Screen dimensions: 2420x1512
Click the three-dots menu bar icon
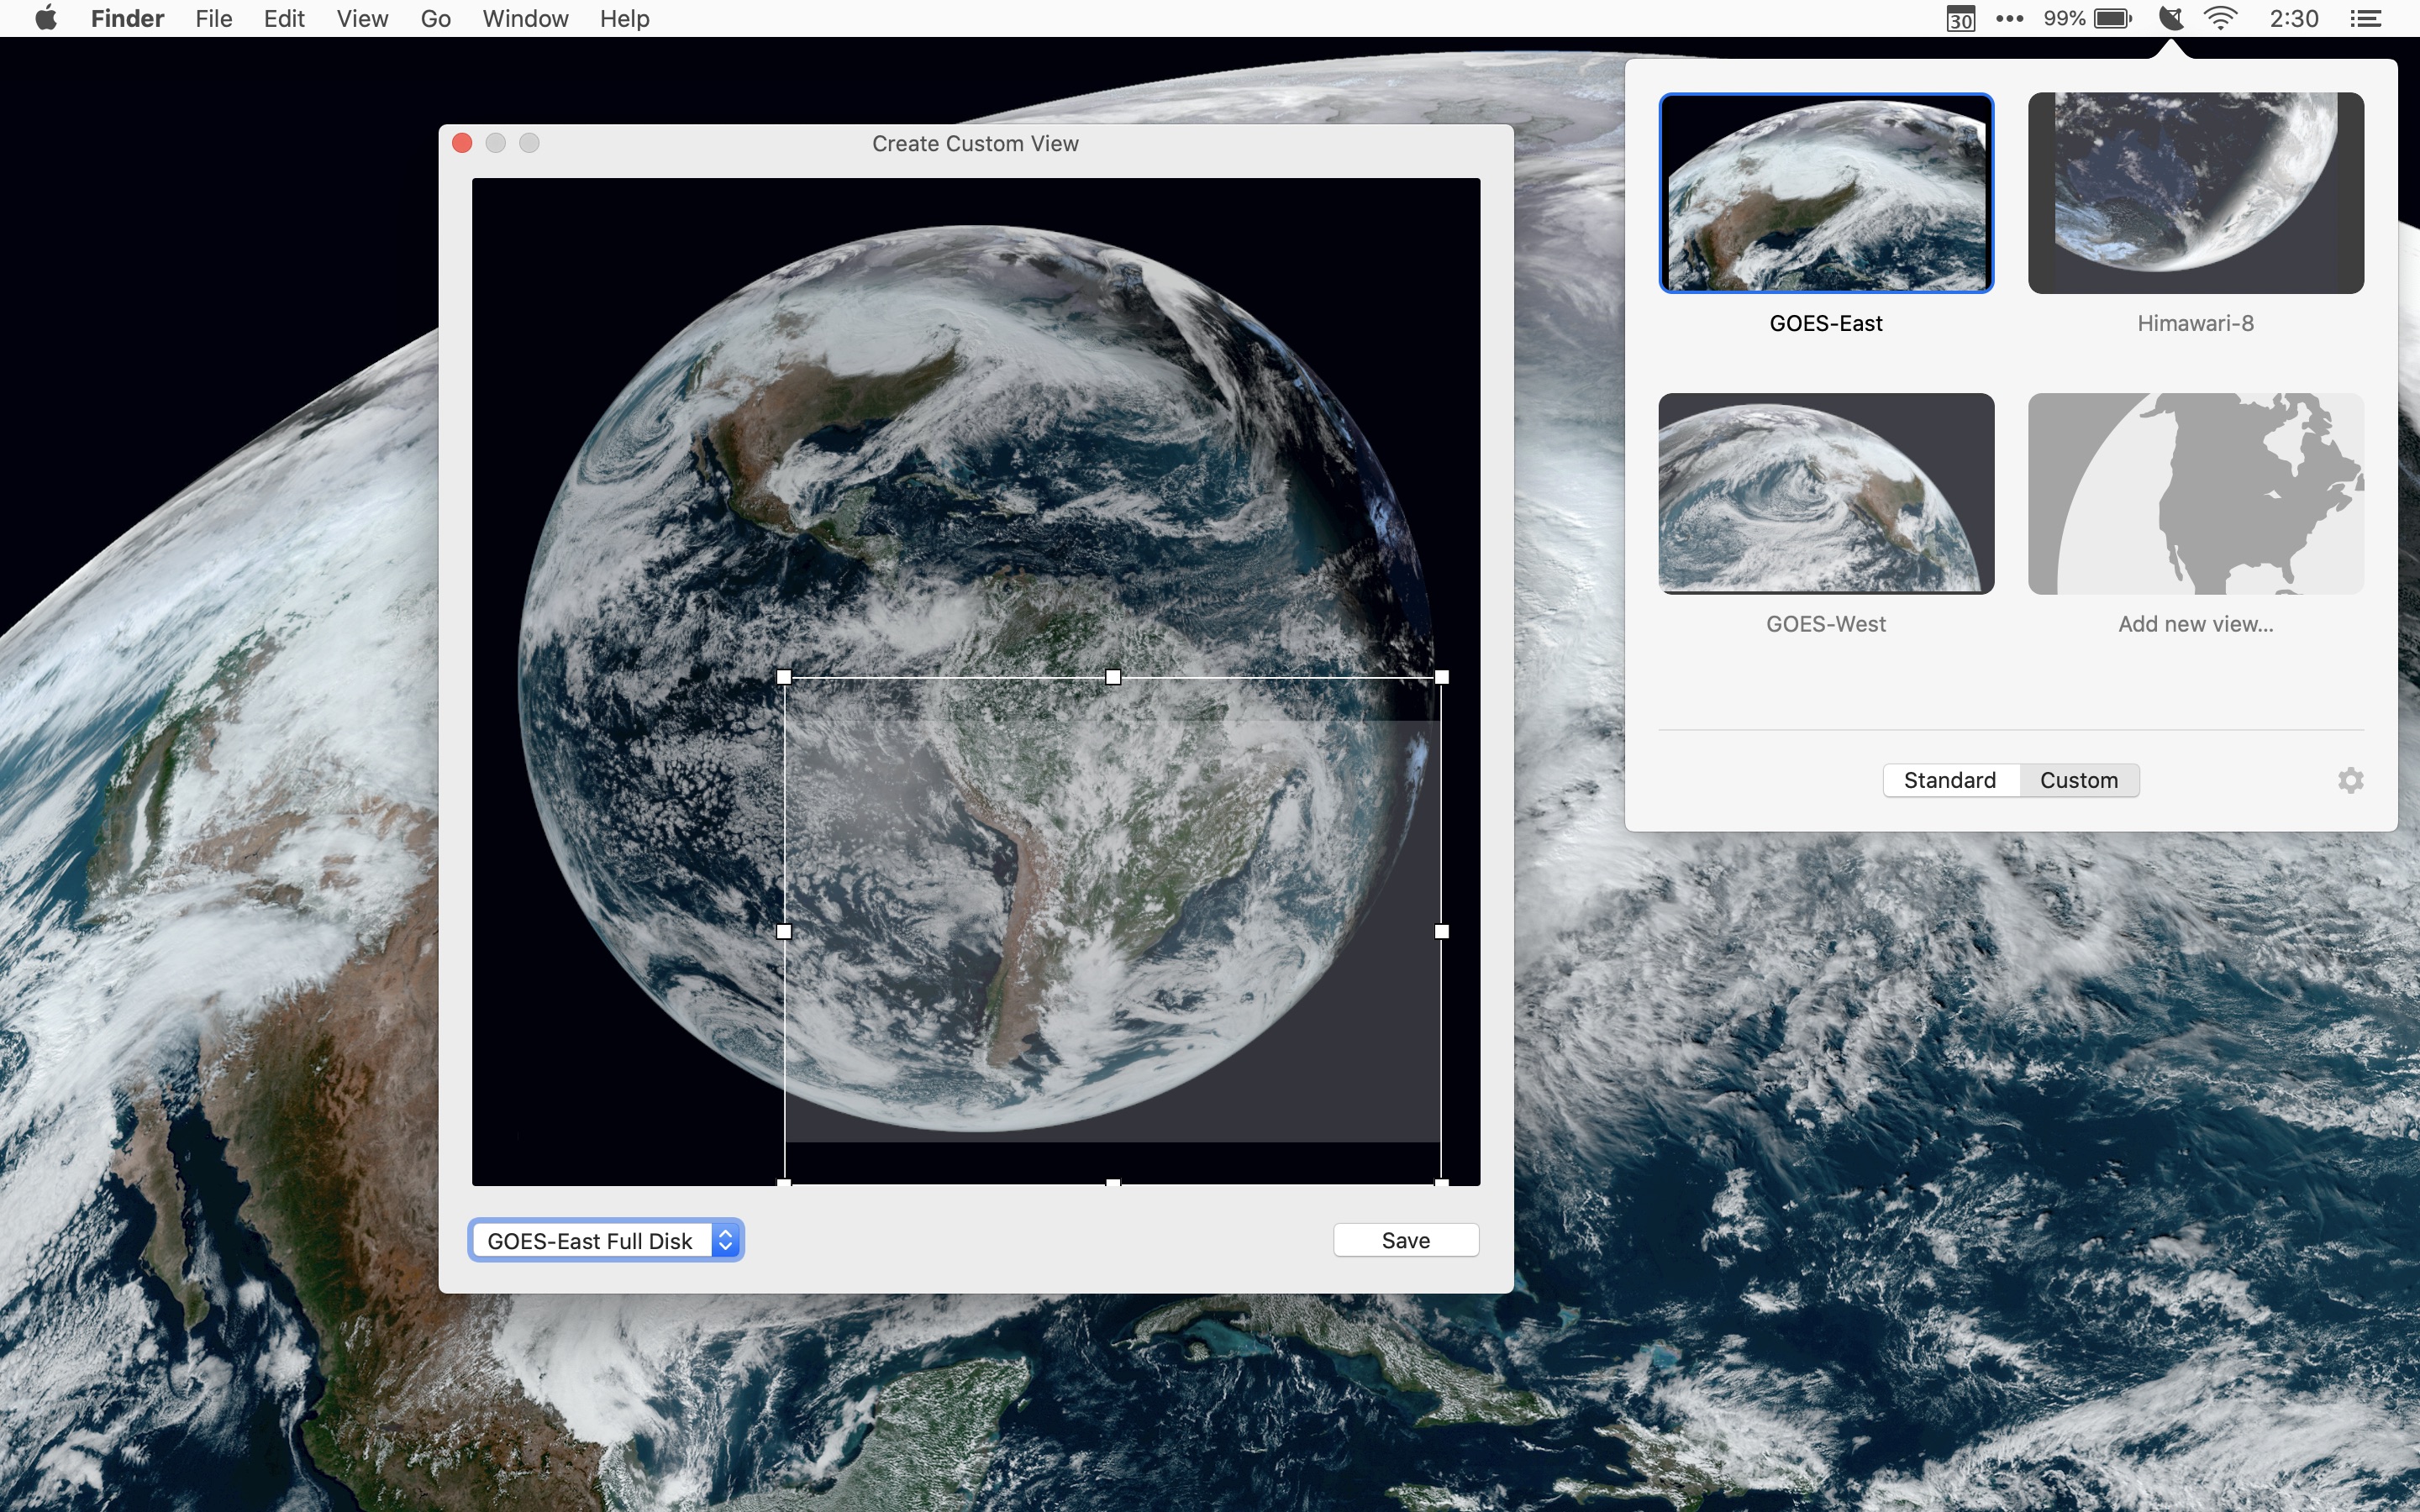tap(2009, 19)
